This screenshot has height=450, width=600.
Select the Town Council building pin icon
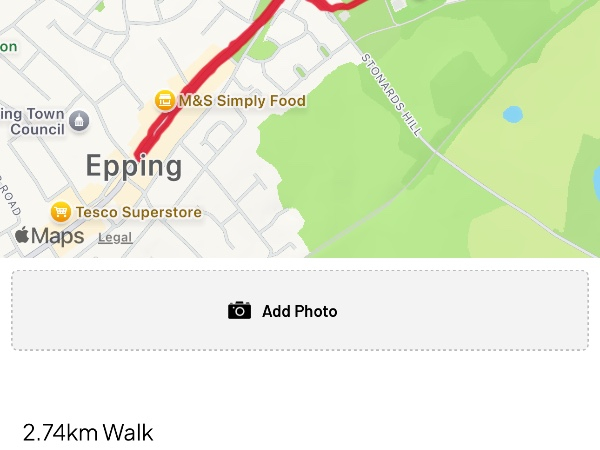tap(79, 122)
